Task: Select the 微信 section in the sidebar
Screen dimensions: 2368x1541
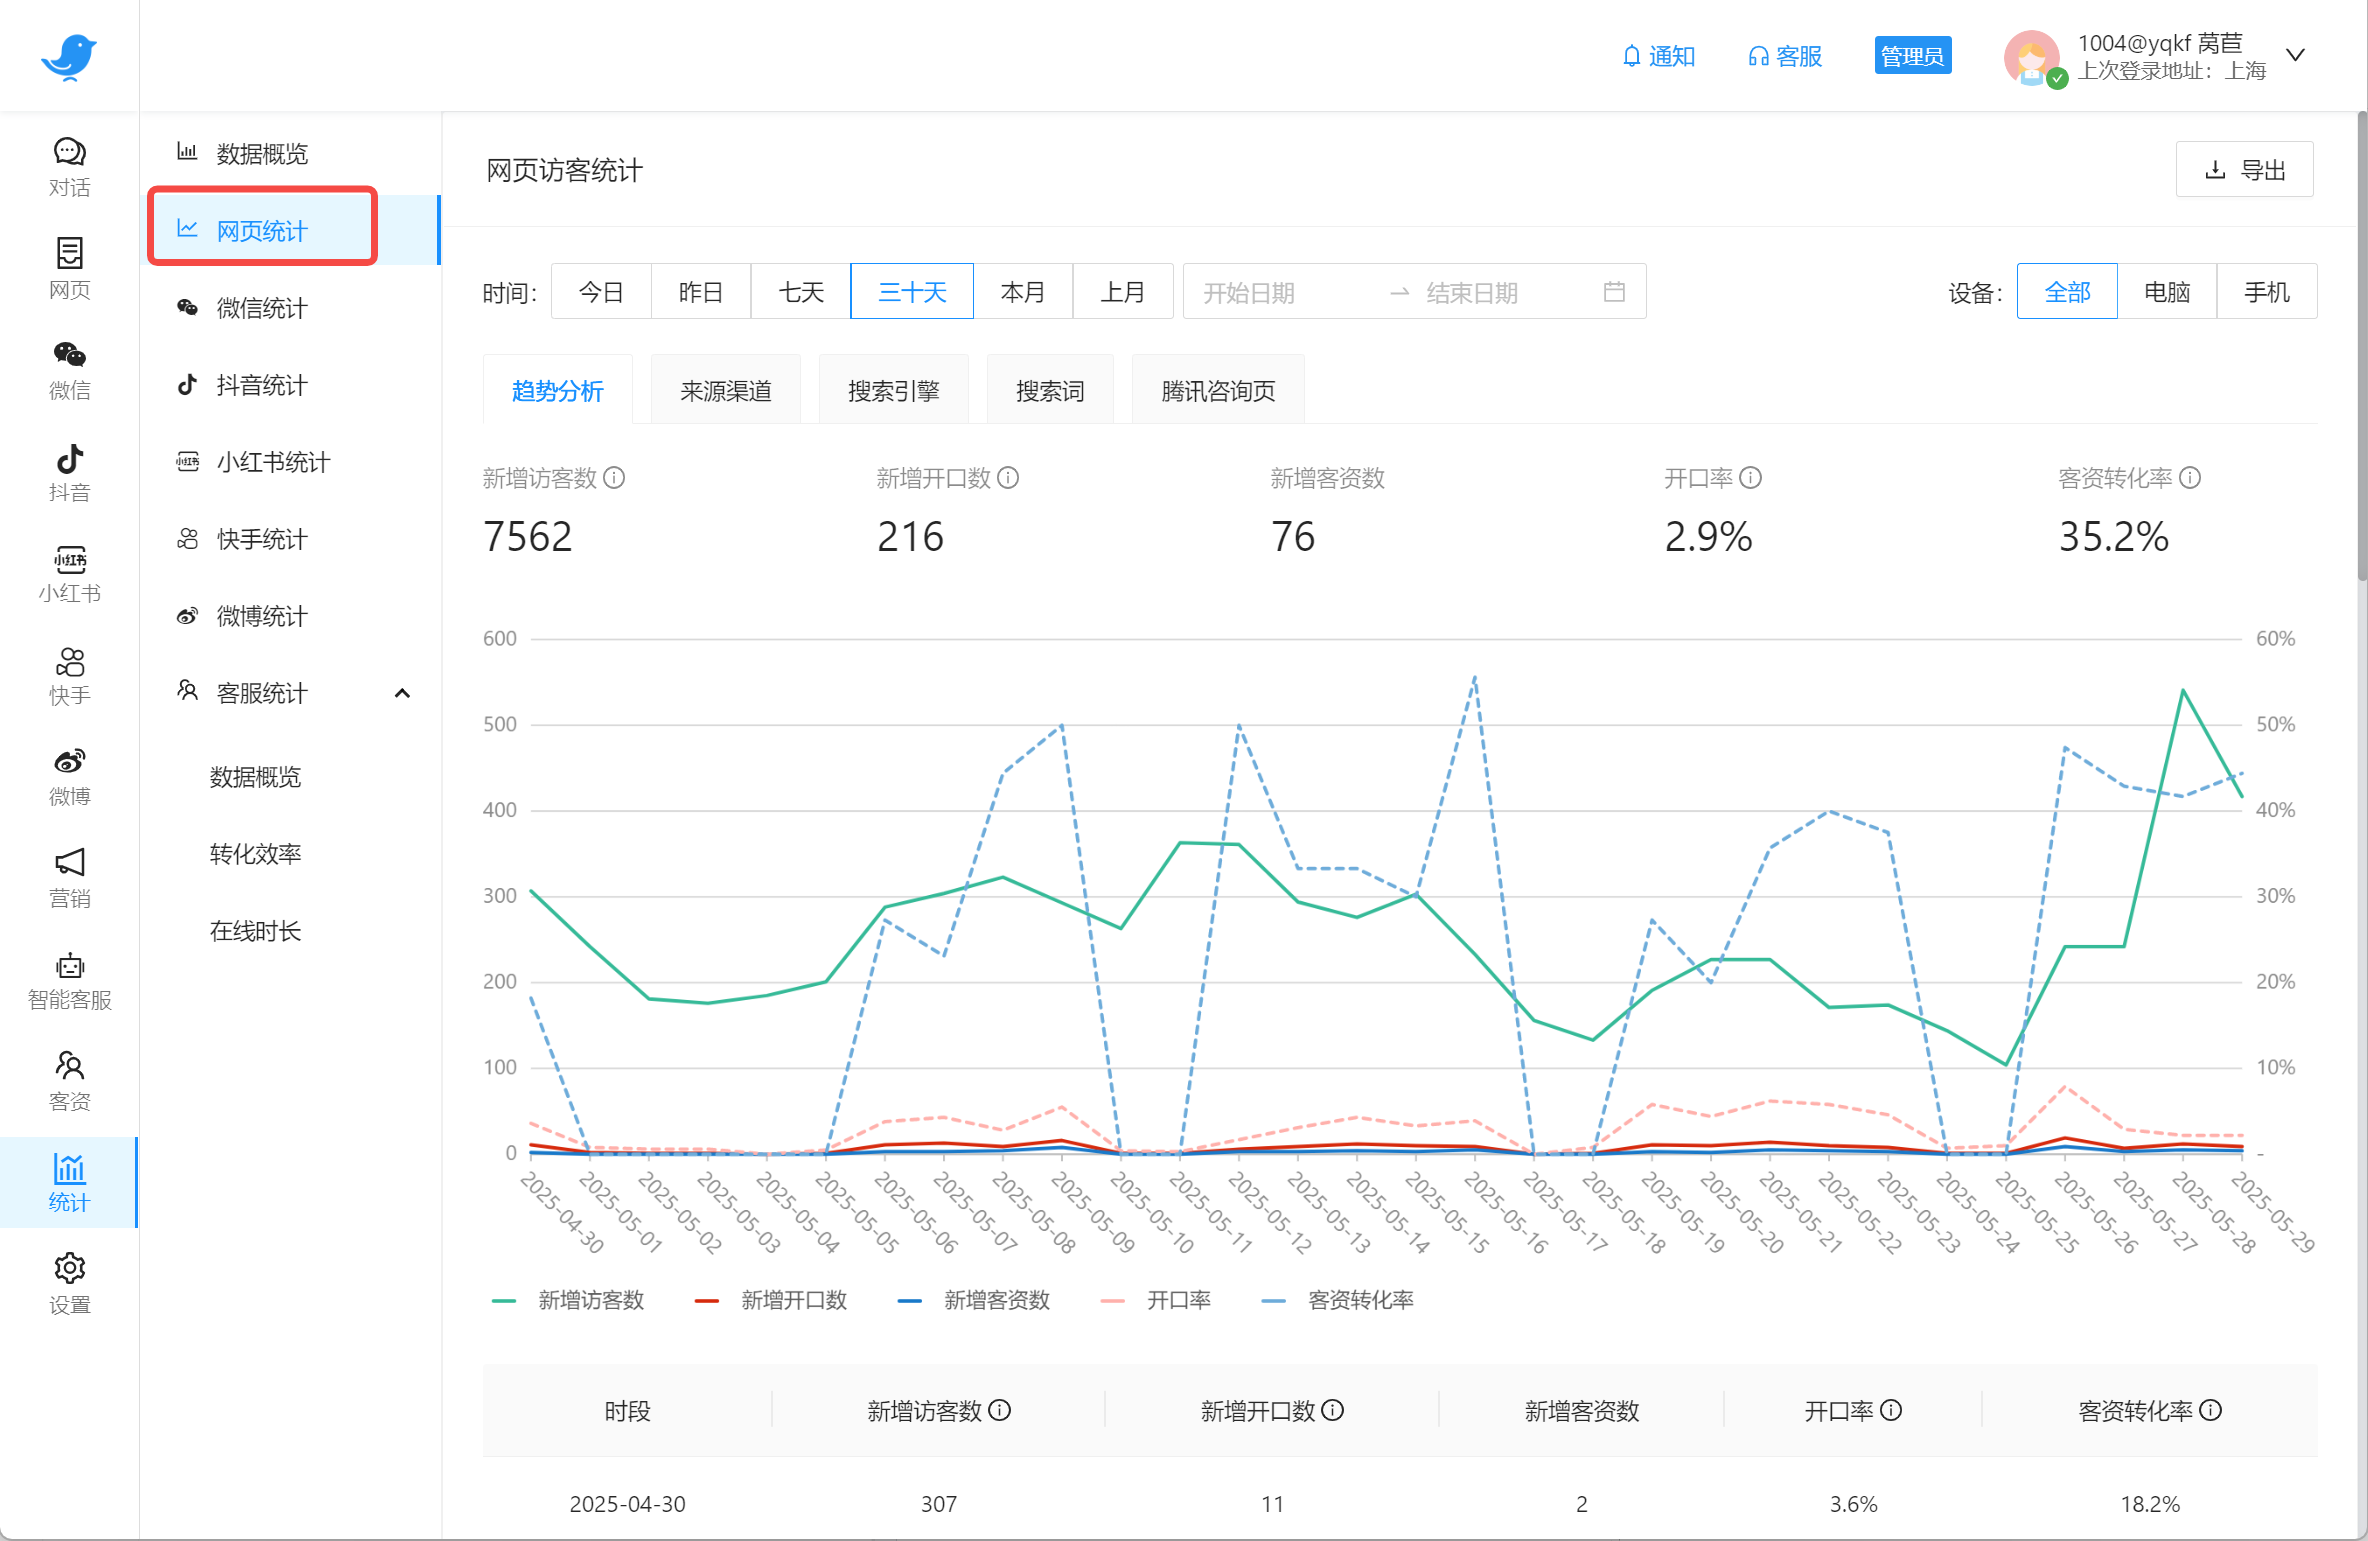Action: pyautogui.click(x=69, y=370)
